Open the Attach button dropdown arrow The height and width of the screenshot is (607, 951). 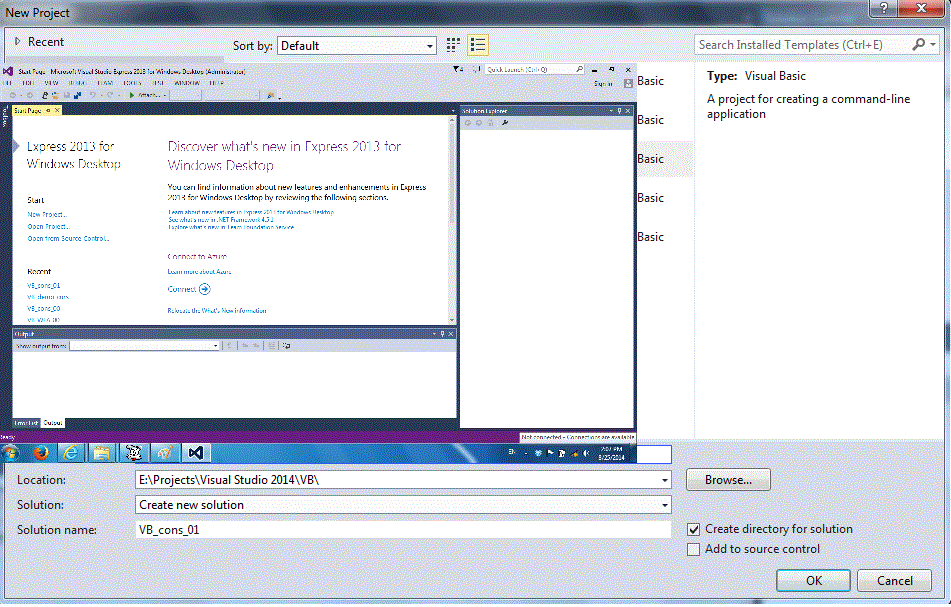[164, 95]
